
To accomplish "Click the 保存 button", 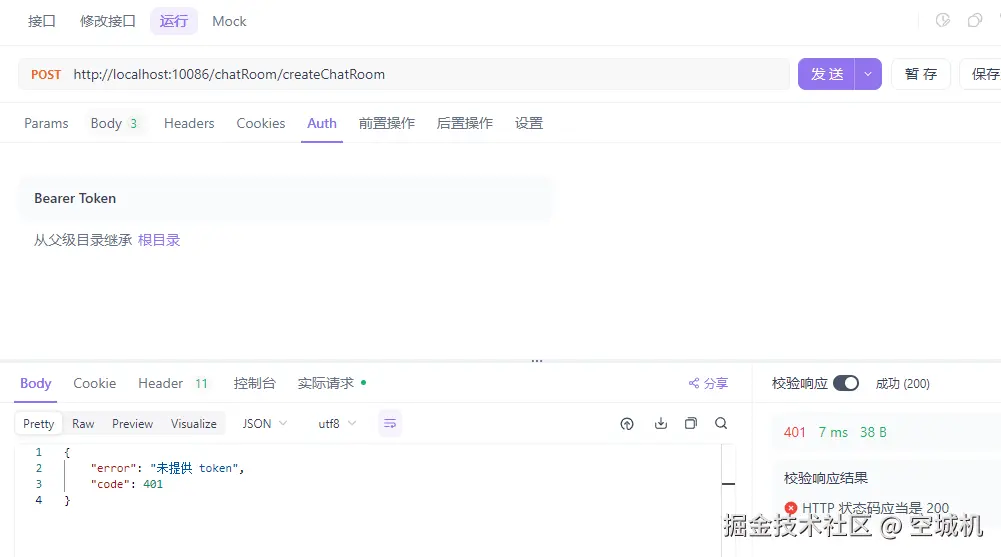I will click(x=983, y=74).
